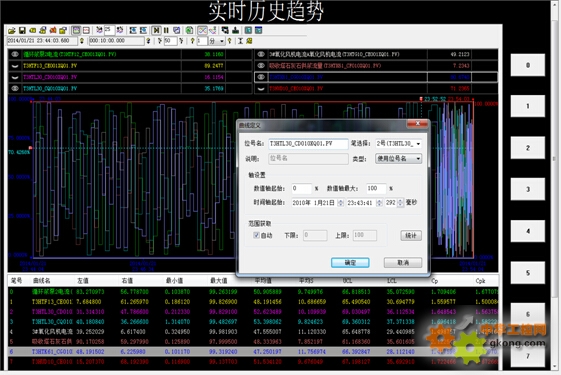Image resolution: width=561 pixels, height=375 pixels.
Task: Click the pause trend playback icon
Action: click(166, 31)
